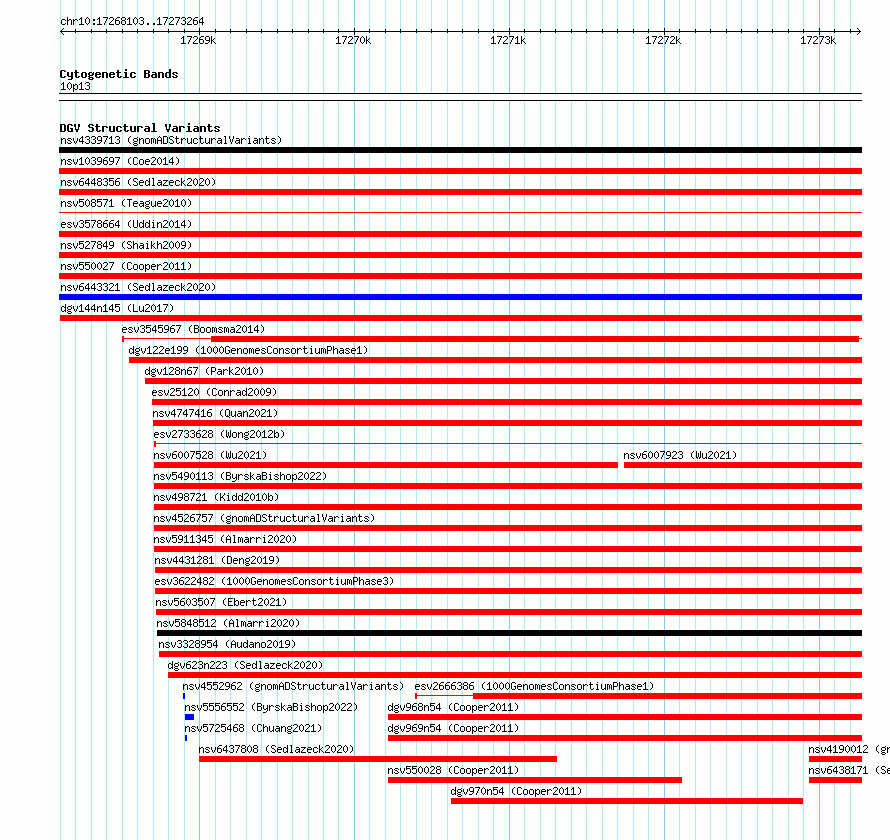Click dgv969n54 (Cooper2011) label
The width and height of the screenshot is (890, 840).
pos(453,728)
